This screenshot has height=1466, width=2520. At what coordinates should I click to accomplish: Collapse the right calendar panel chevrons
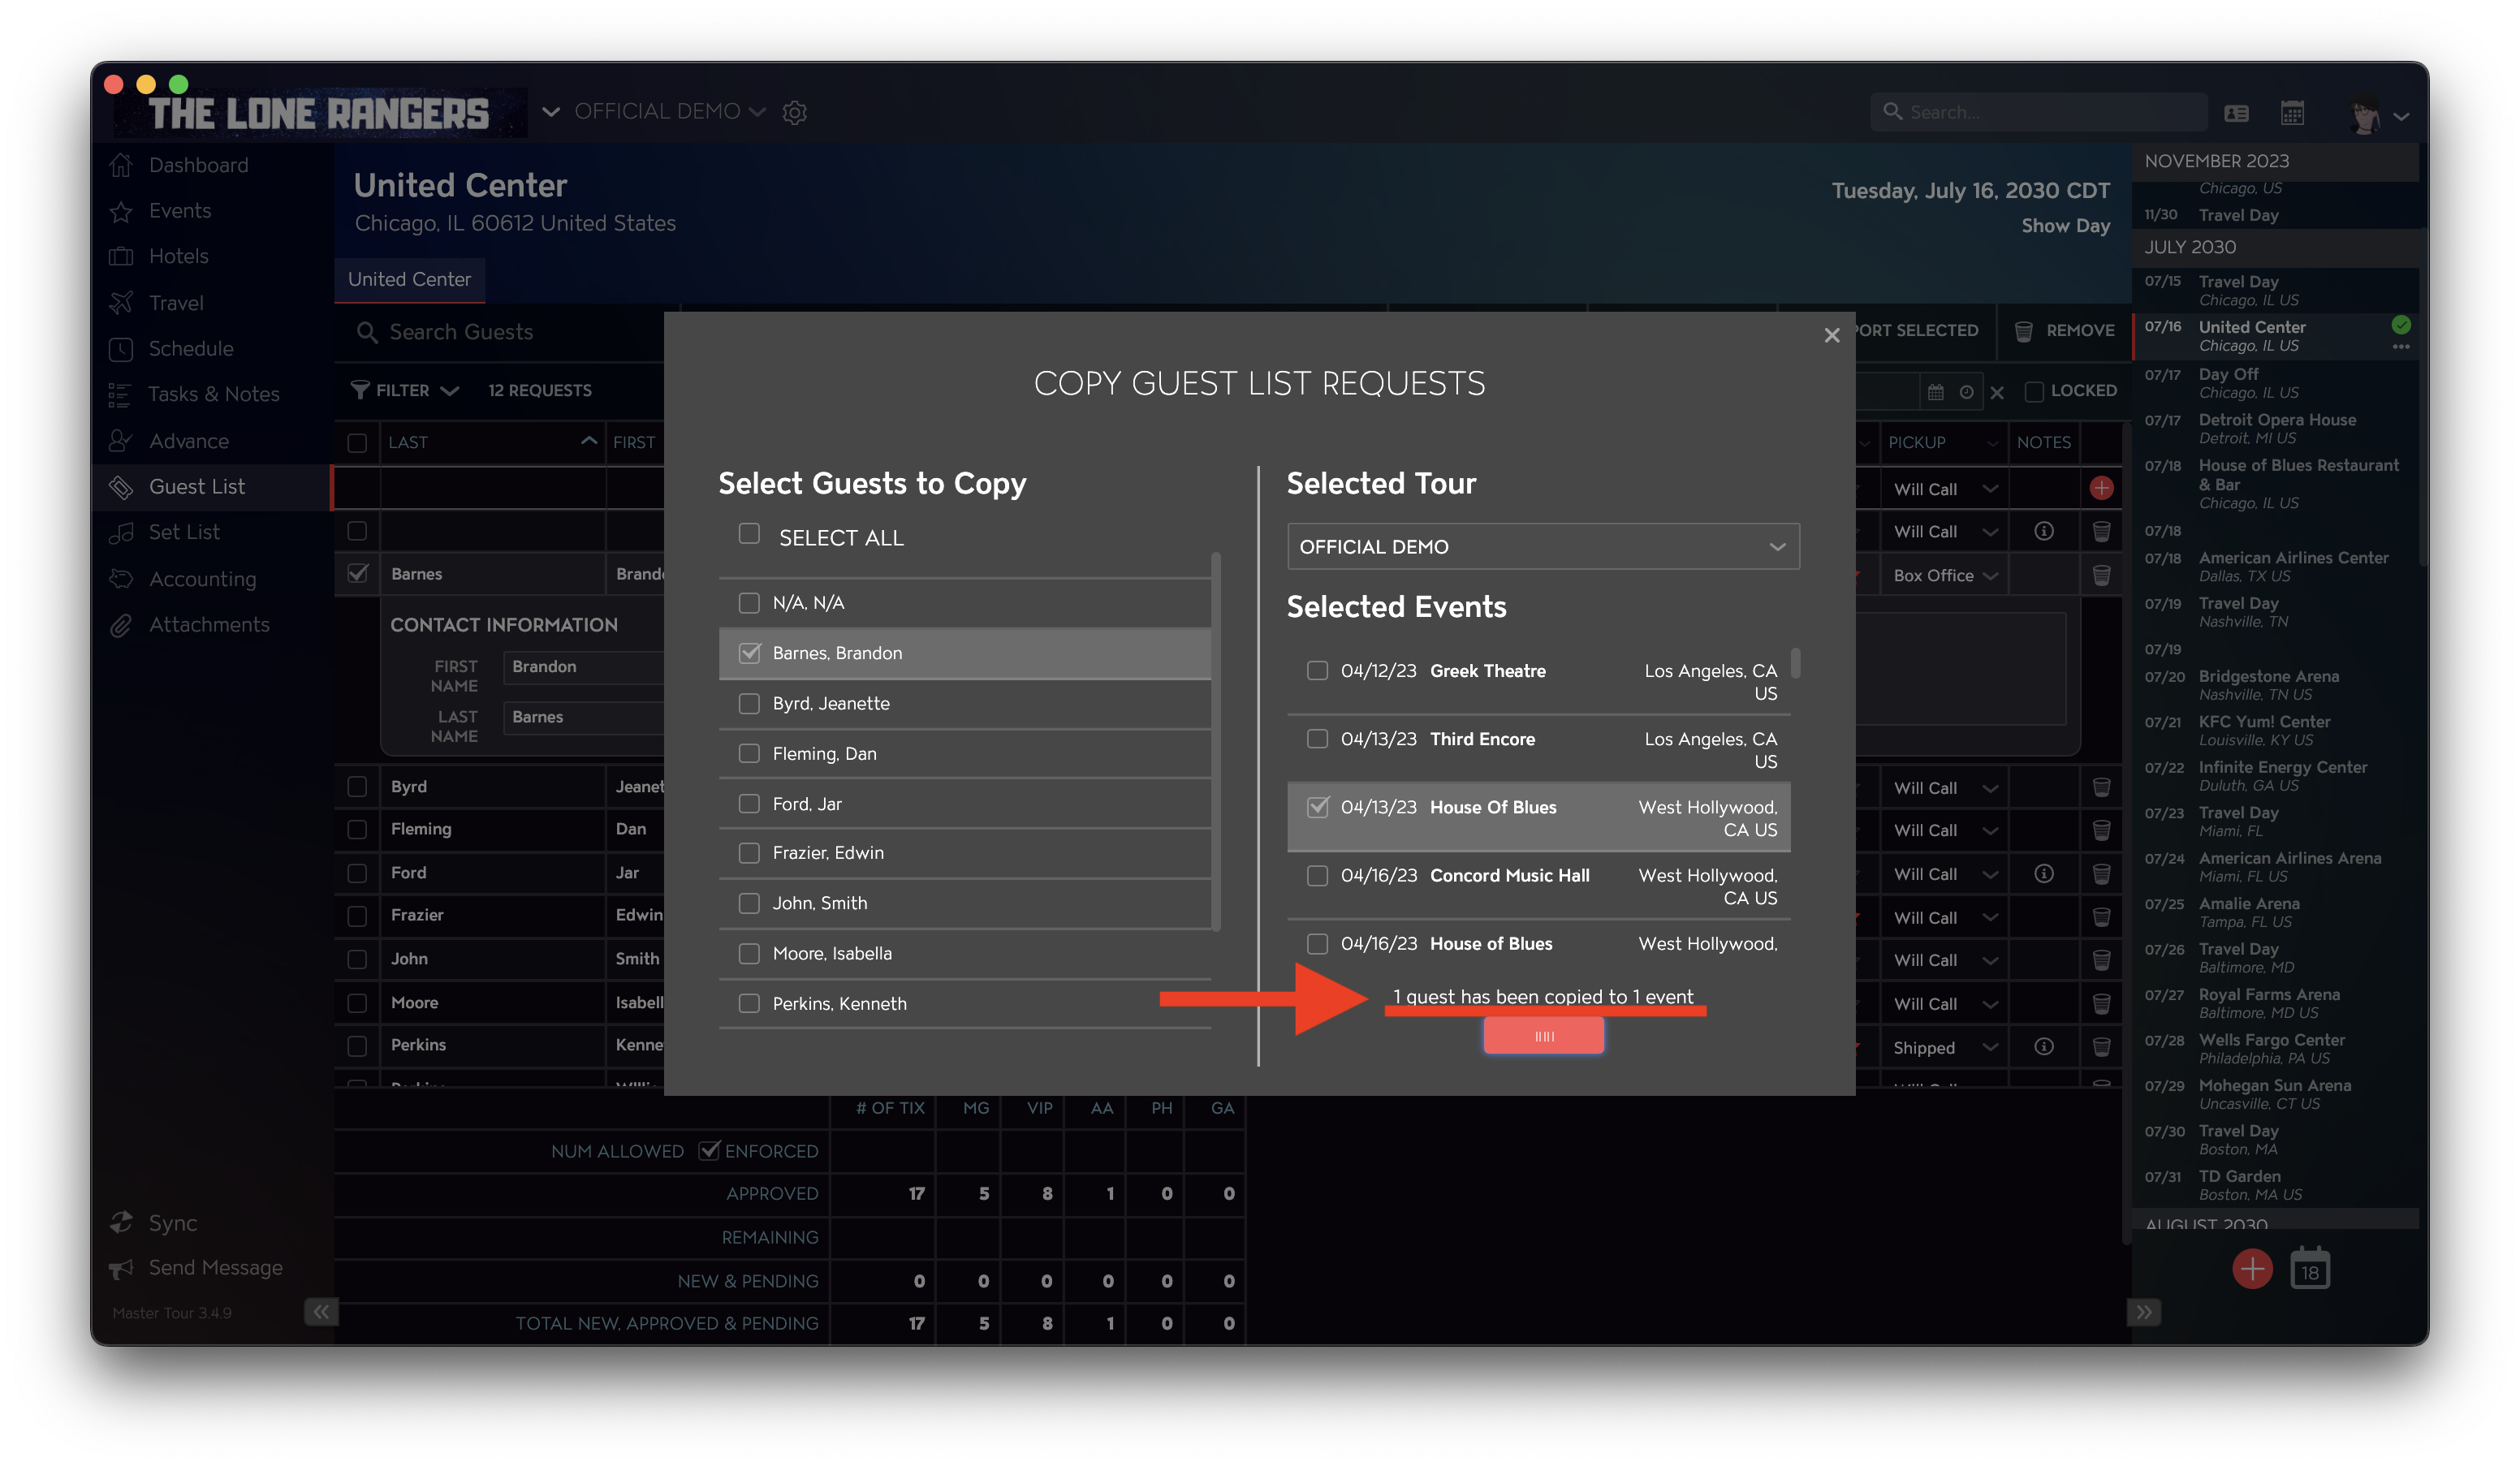[2144, 1312]
